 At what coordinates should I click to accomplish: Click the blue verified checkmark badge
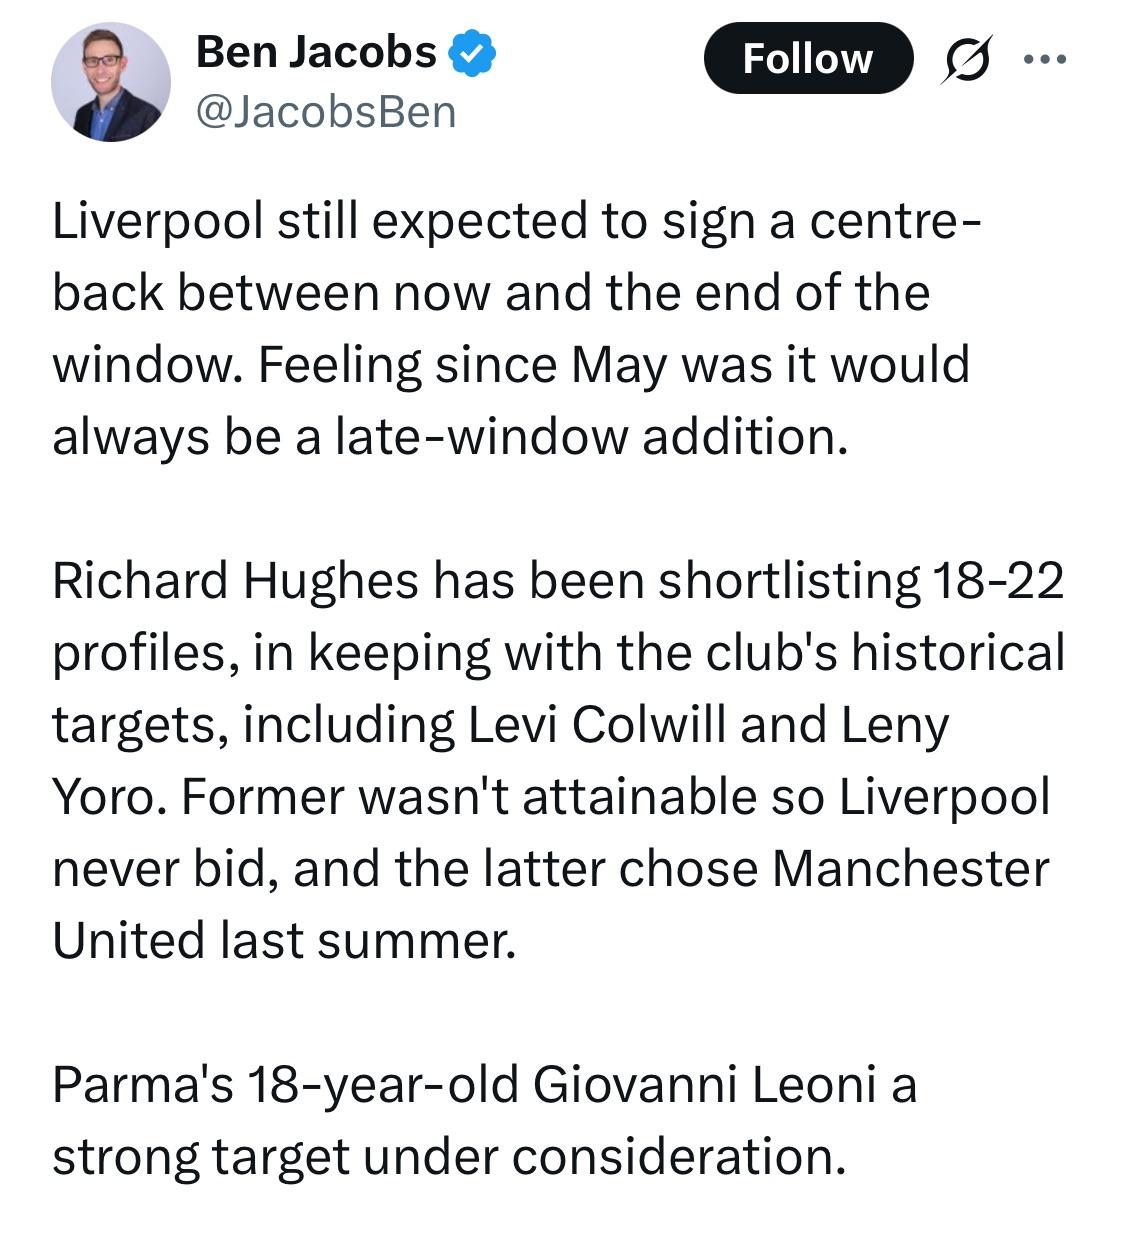472,53
